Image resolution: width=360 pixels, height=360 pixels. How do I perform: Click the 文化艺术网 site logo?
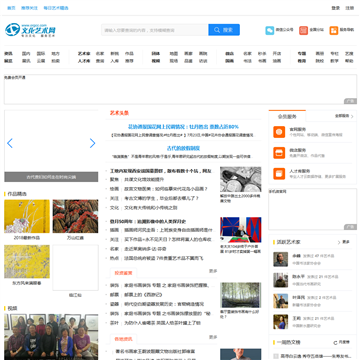pos(30,30)
